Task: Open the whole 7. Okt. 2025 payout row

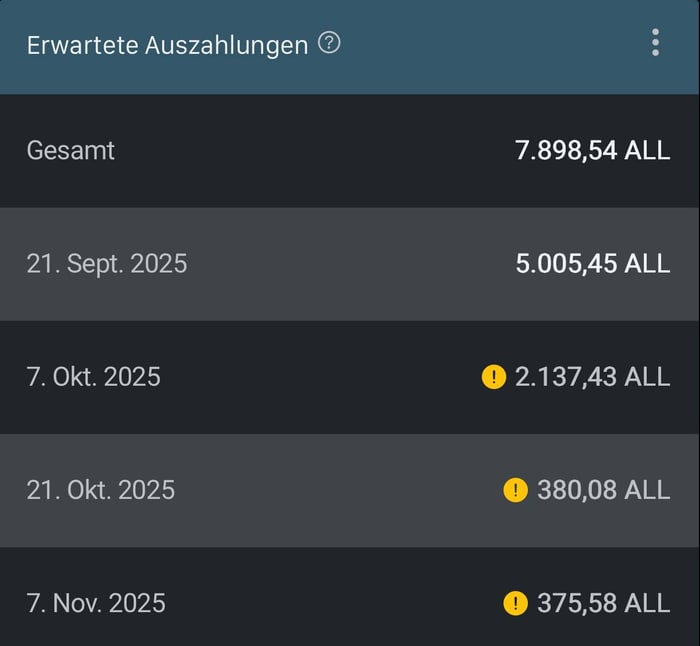Action: [300, 377]
